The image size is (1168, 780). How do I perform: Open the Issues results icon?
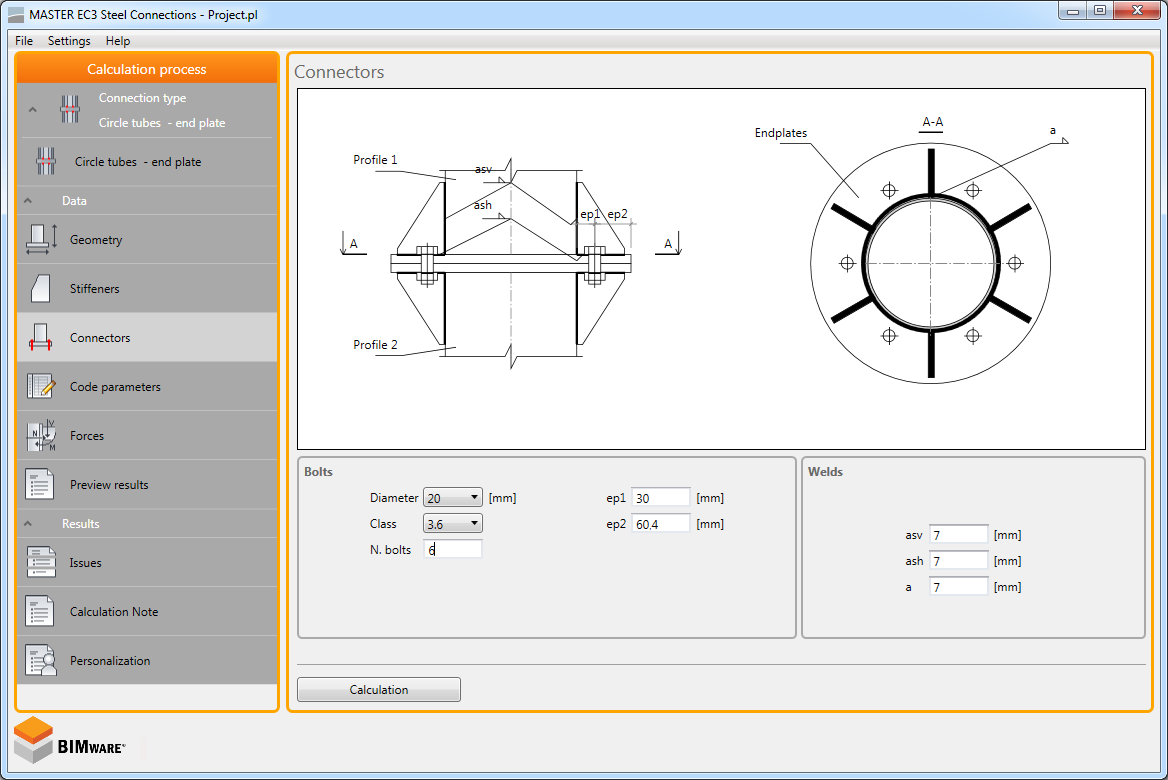[x=41, y=563]
